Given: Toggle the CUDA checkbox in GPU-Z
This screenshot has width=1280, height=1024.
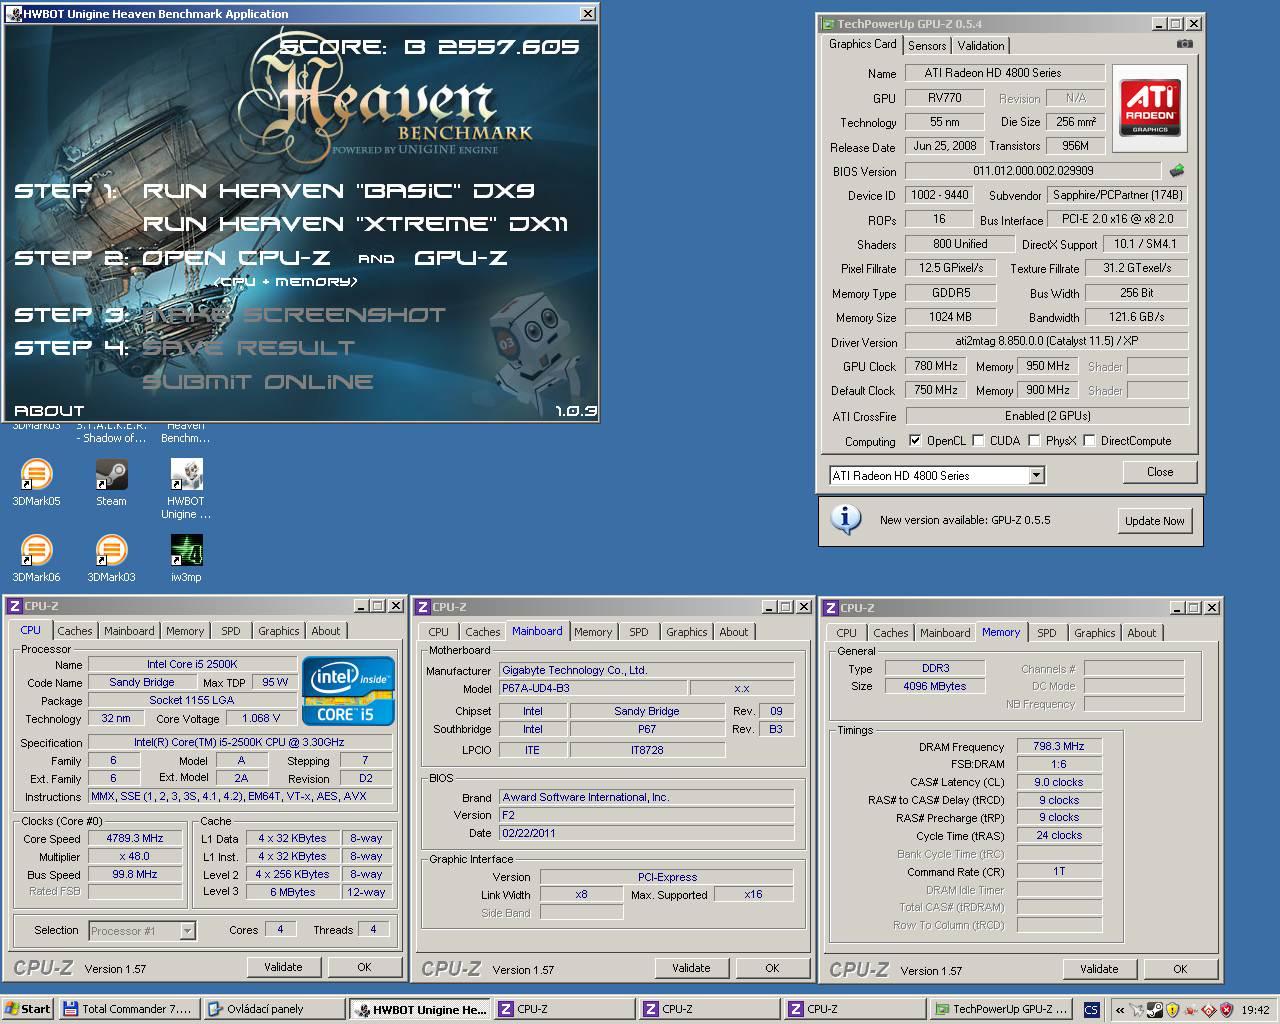Looking at the screenshot, I should (x=977, y=441).
